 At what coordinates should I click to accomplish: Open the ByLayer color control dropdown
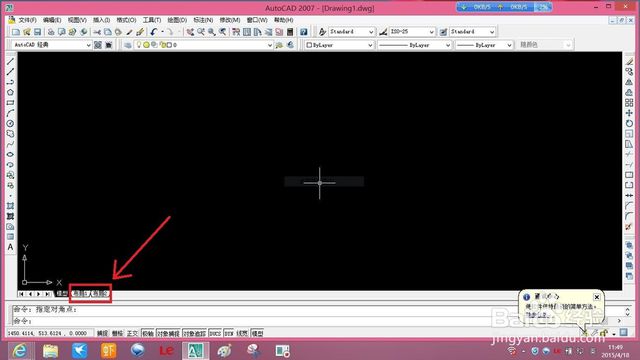[x=340, y=45]
